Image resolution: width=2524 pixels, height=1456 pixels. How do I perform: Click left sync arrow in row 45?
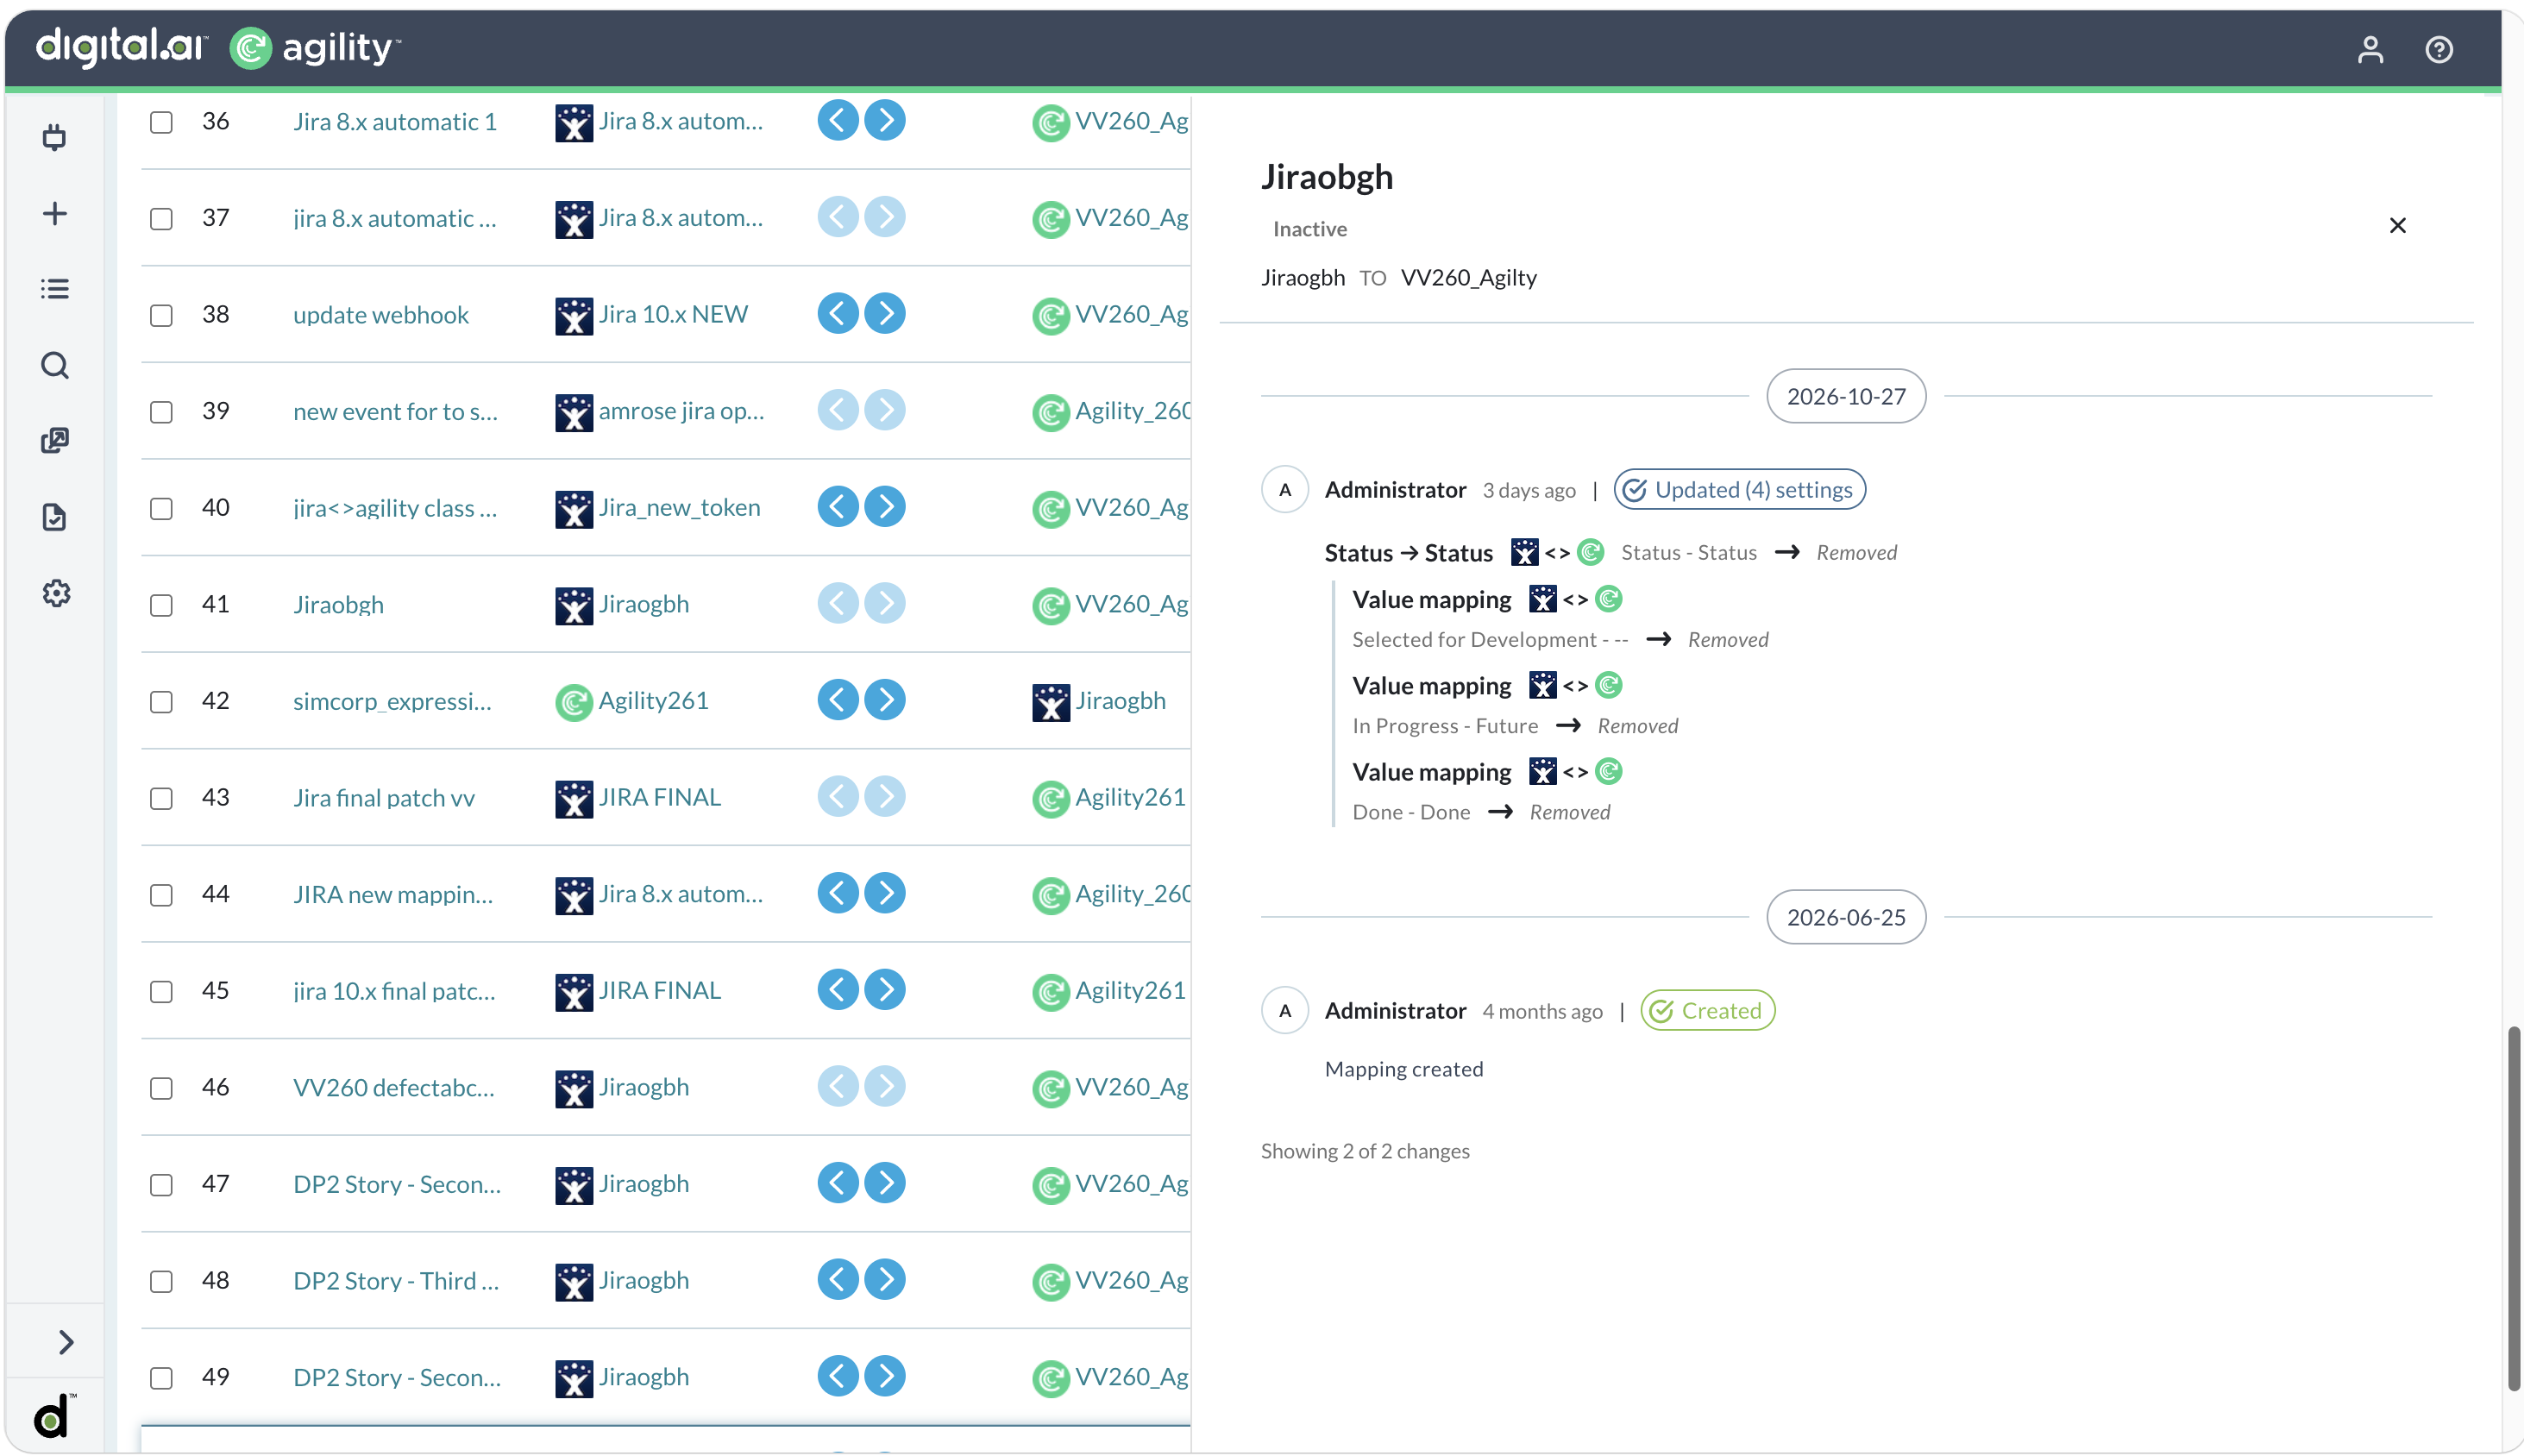tap(838, 990)
